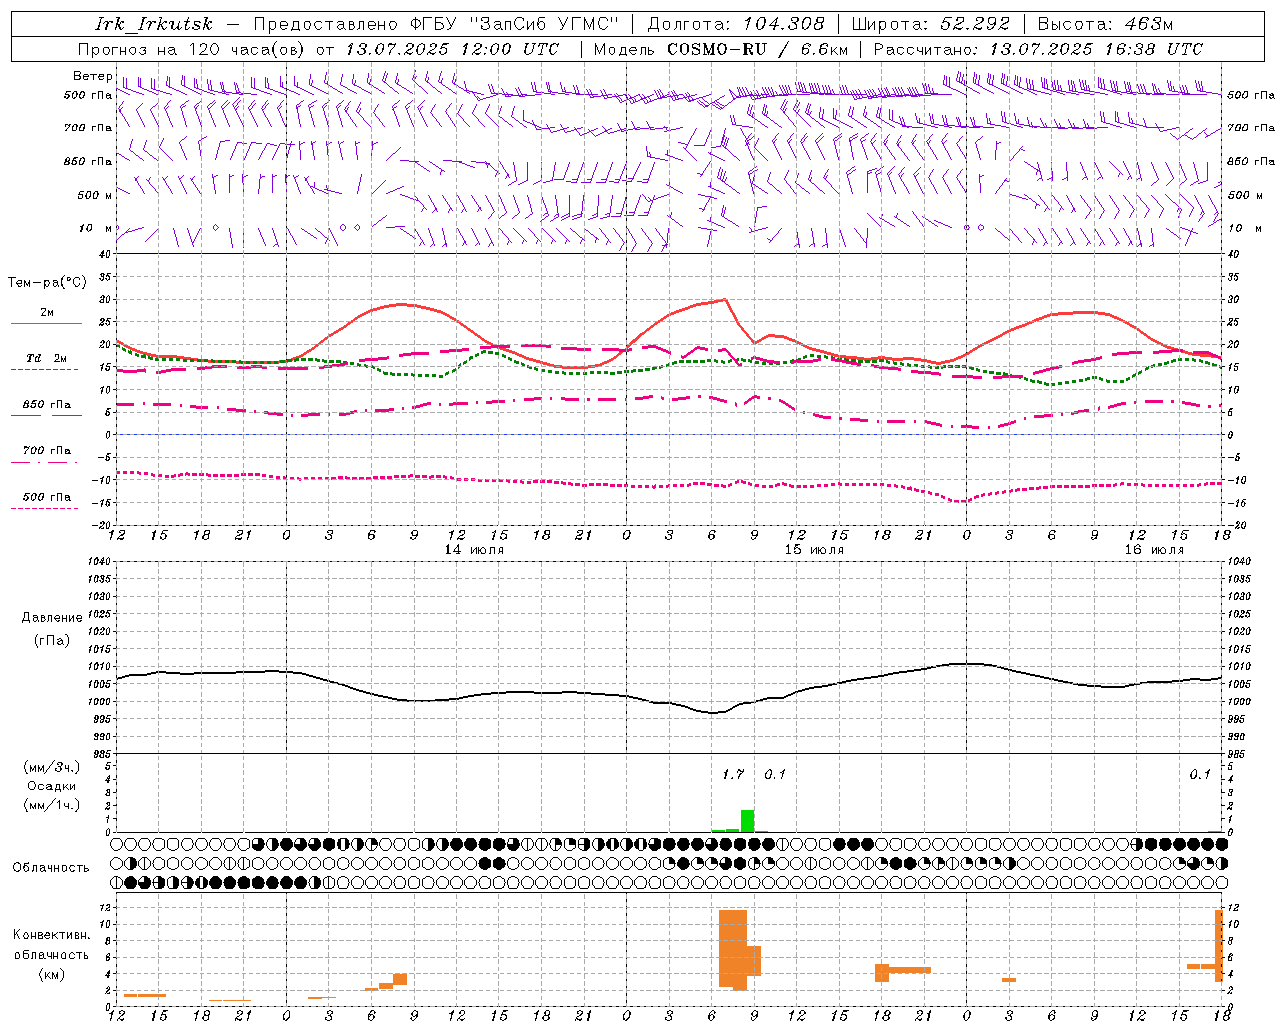Select the 500 гПа temperature legend entry
1280x1024 pixels.
(47, 501)
